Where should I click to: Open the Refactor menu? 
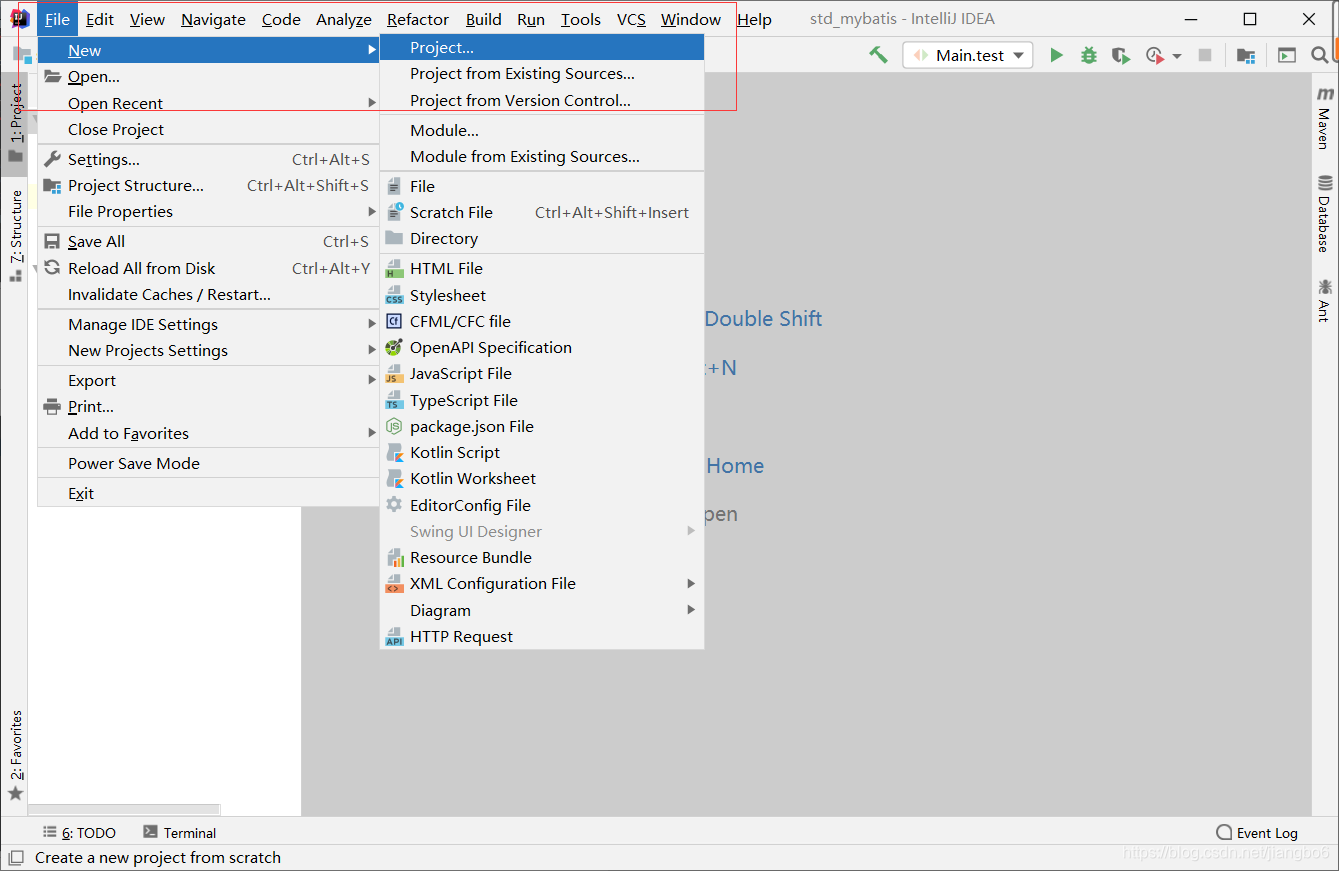pos(418,19)
